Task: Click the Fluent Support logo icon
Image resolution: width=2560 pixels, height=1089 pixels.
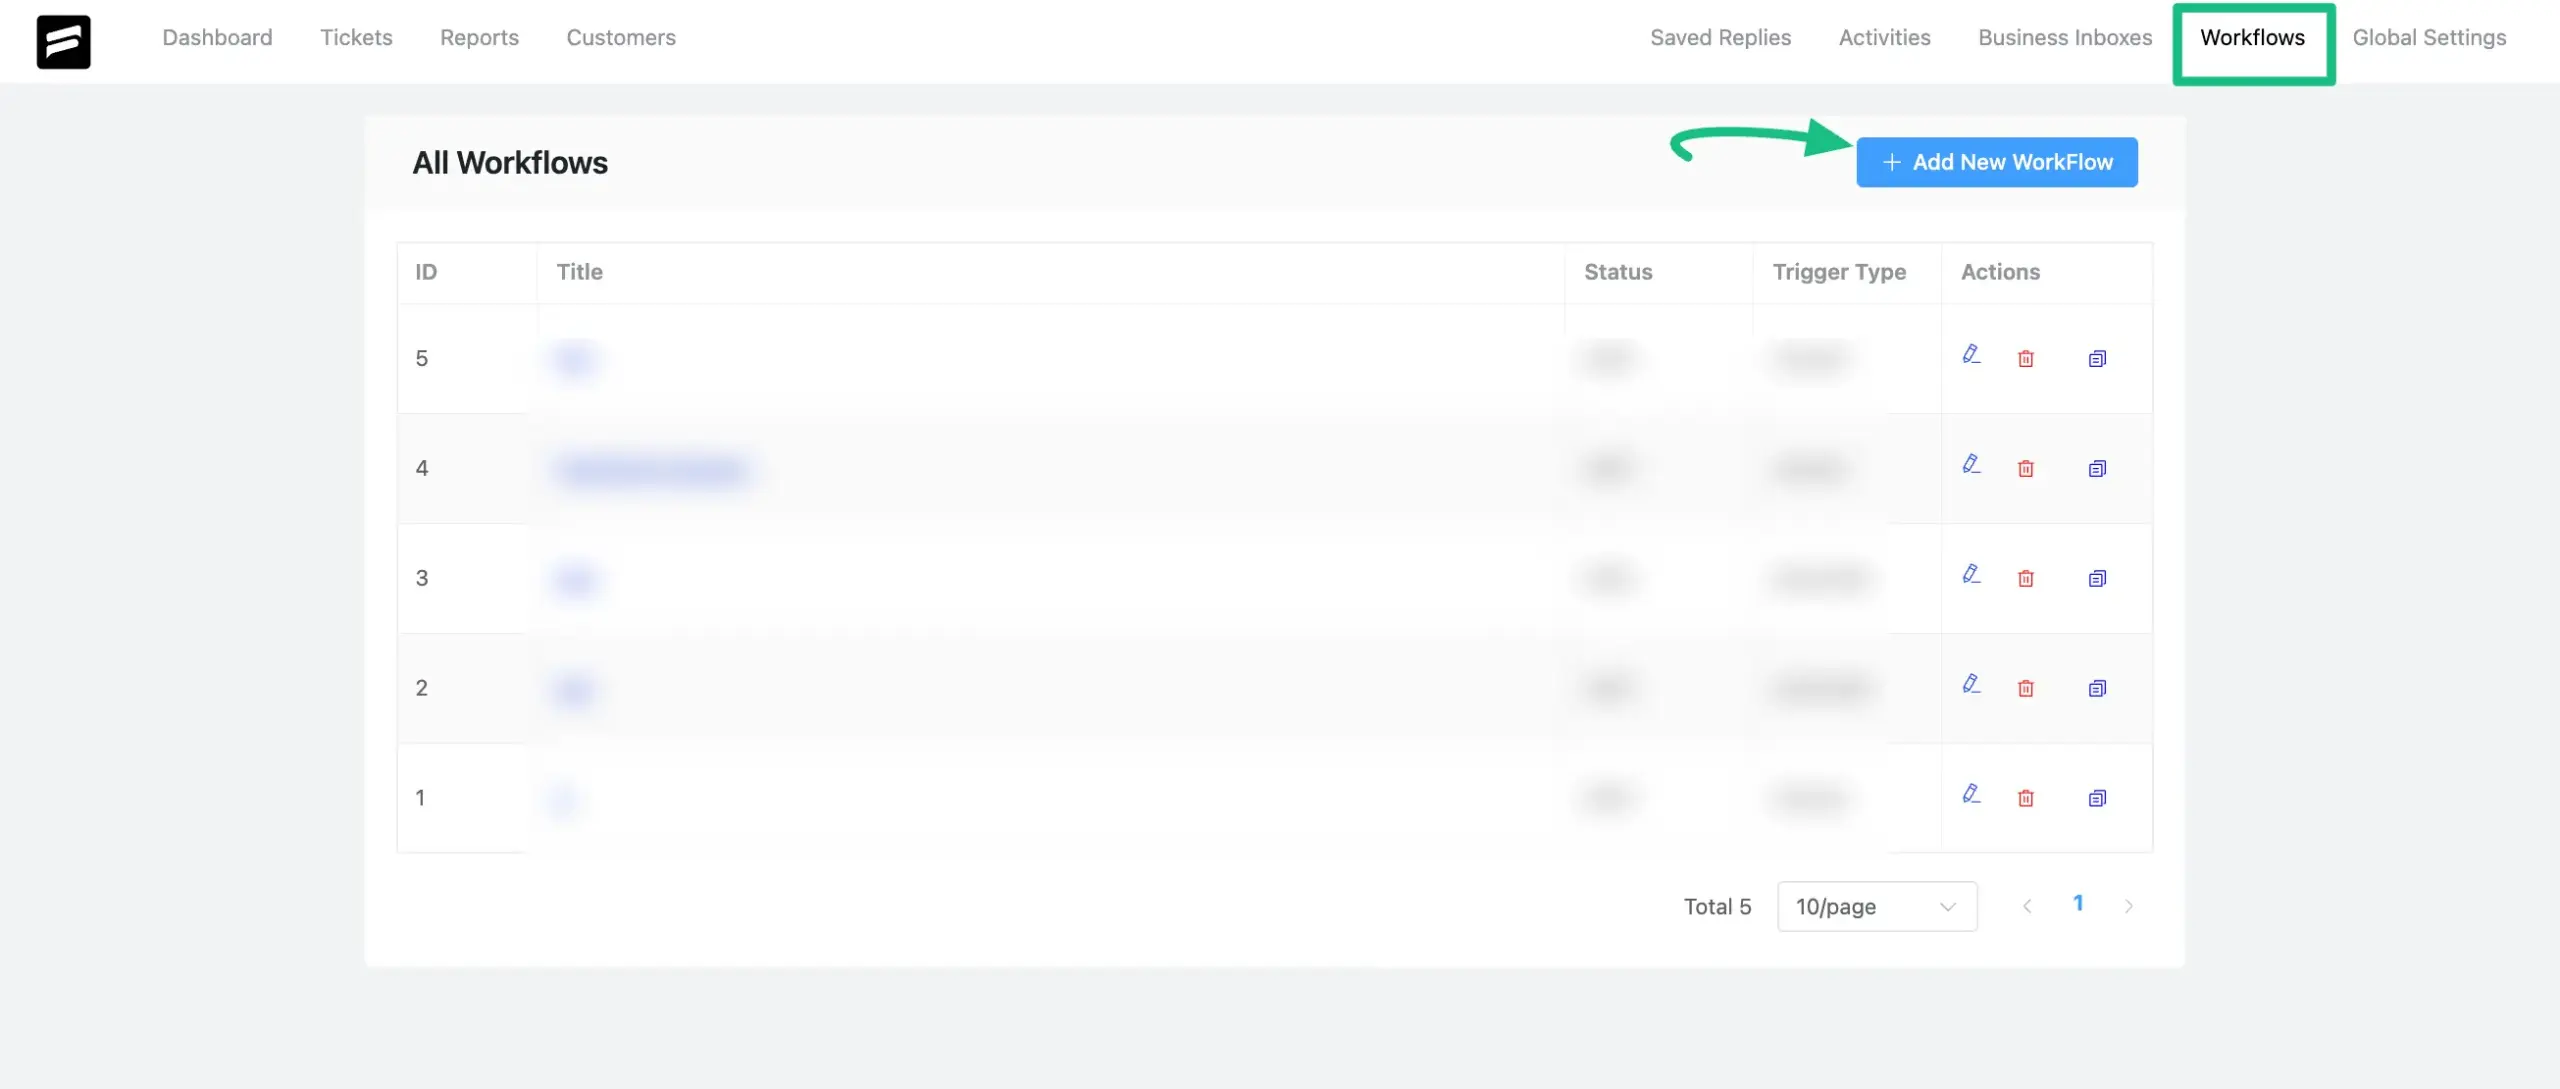Action: pyautogui.click(x=63, y=41)
